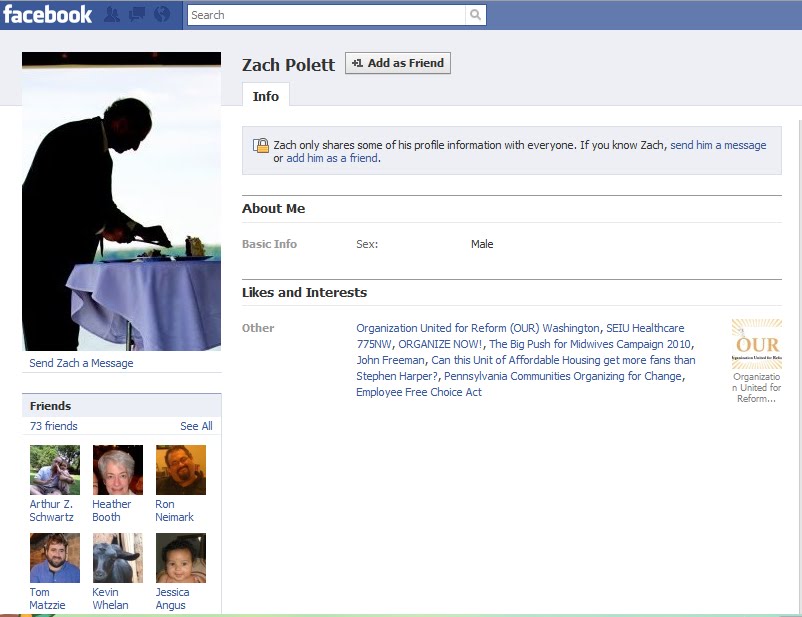Image resolution: width=802 pixels, height=617 pixels.
Task: Open Pennsylvania Communities Organizing for Change link
Action: pyautogui.click(x=563, y=376)
